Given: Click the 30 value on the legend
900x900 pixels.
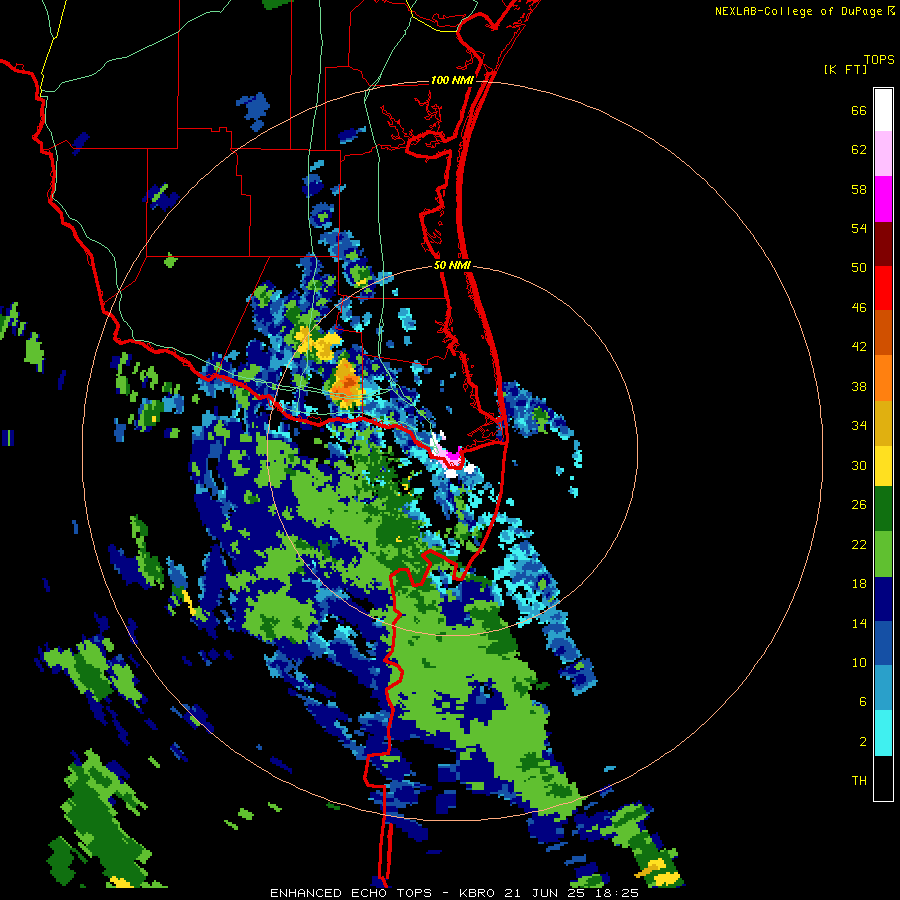Looking at the screenshot, I should pos(859,465).
